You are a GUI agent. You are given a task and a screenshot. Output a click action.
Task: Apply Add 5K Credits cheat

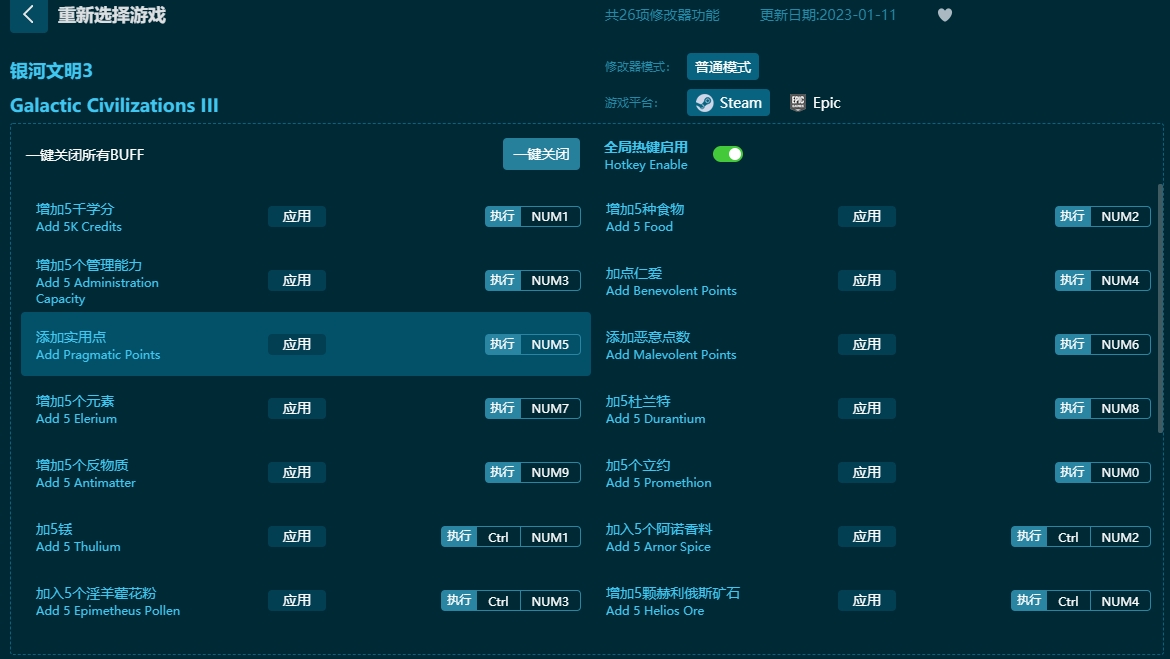(297, 216)
